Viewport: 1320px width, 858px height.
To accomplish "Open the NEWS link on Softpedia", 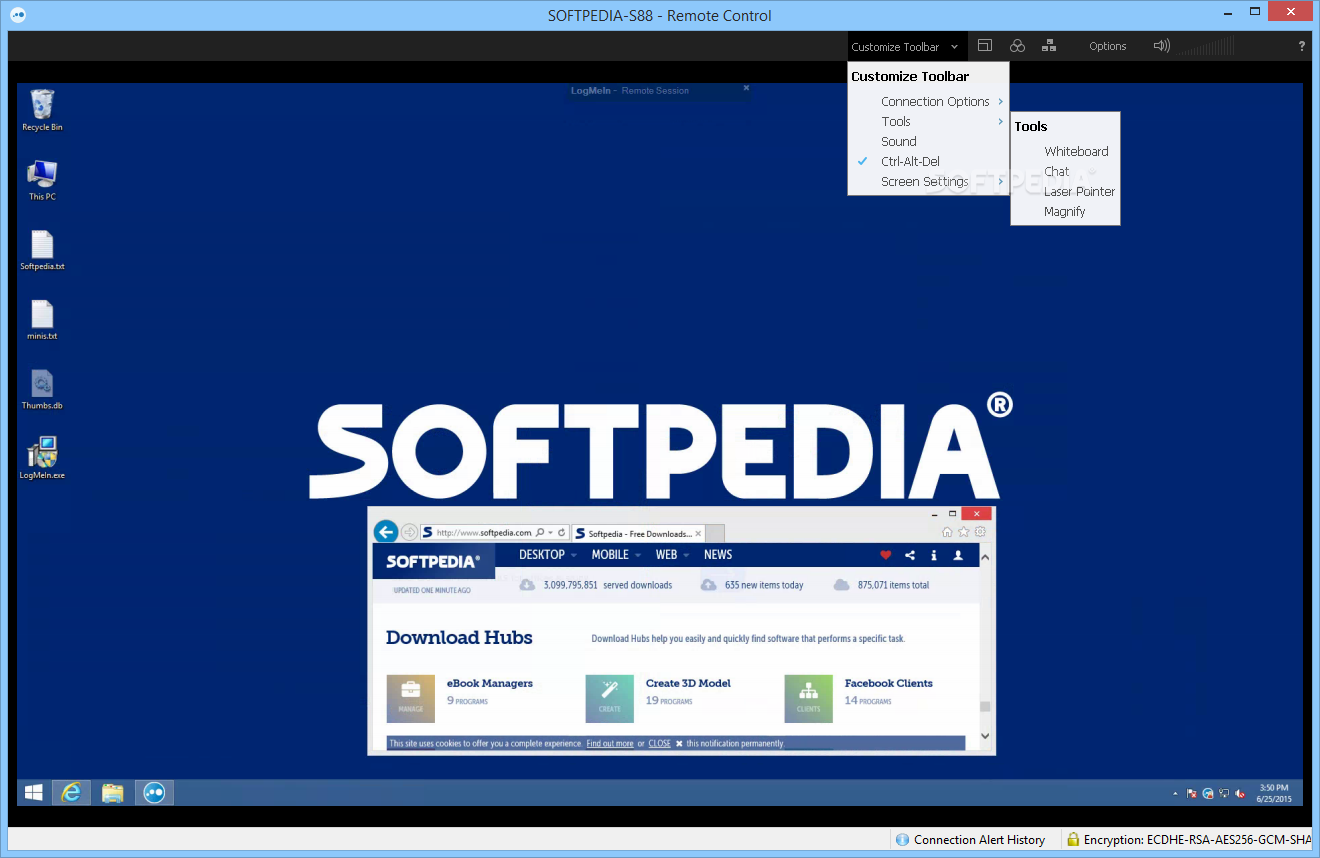I will (x=718, y=555).
